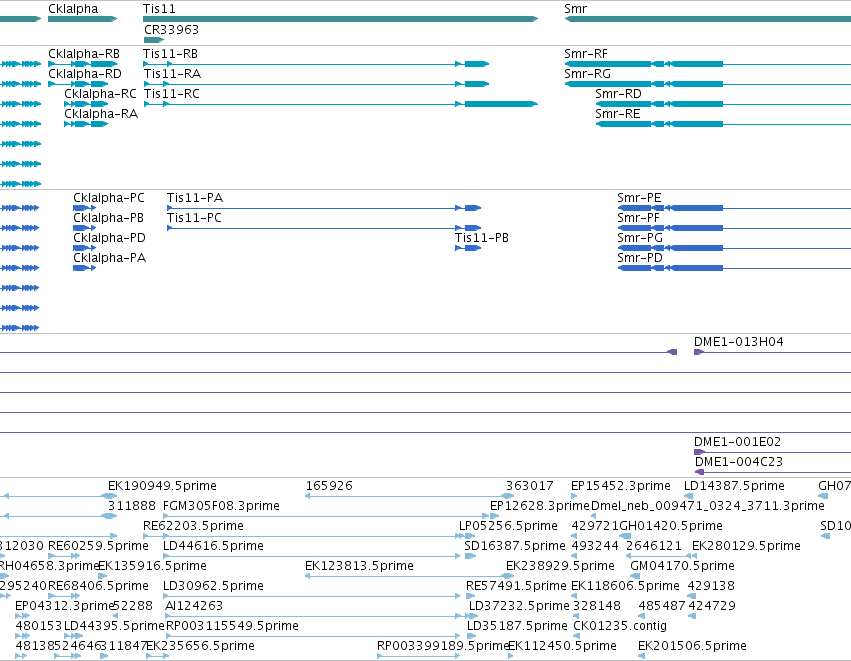
Task: Select EST EK135916.5prime
Action: tap(152, 566)
